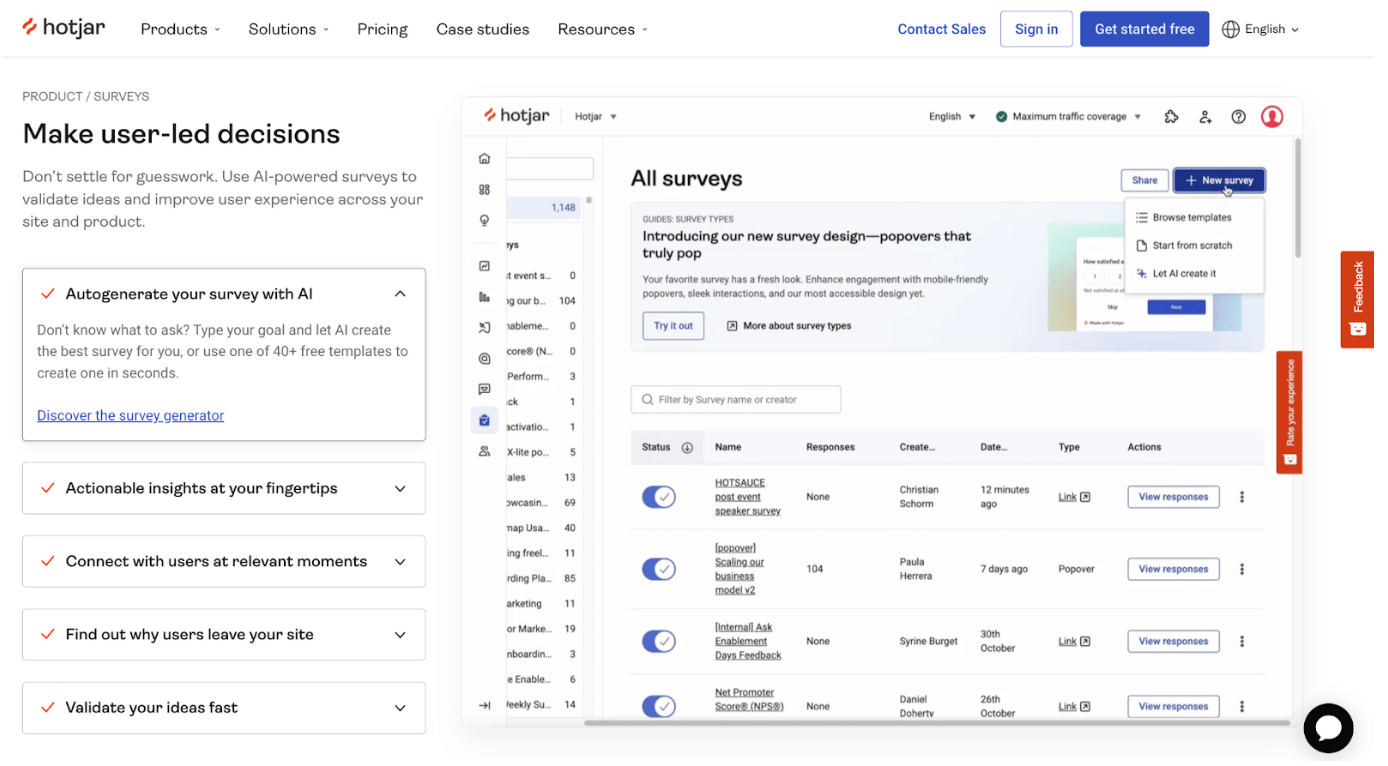Image resolution: width=1388 pixels, height=766 pixels.
Task: Click the "Discover the survey generator" link
Action: coord(130,415)
